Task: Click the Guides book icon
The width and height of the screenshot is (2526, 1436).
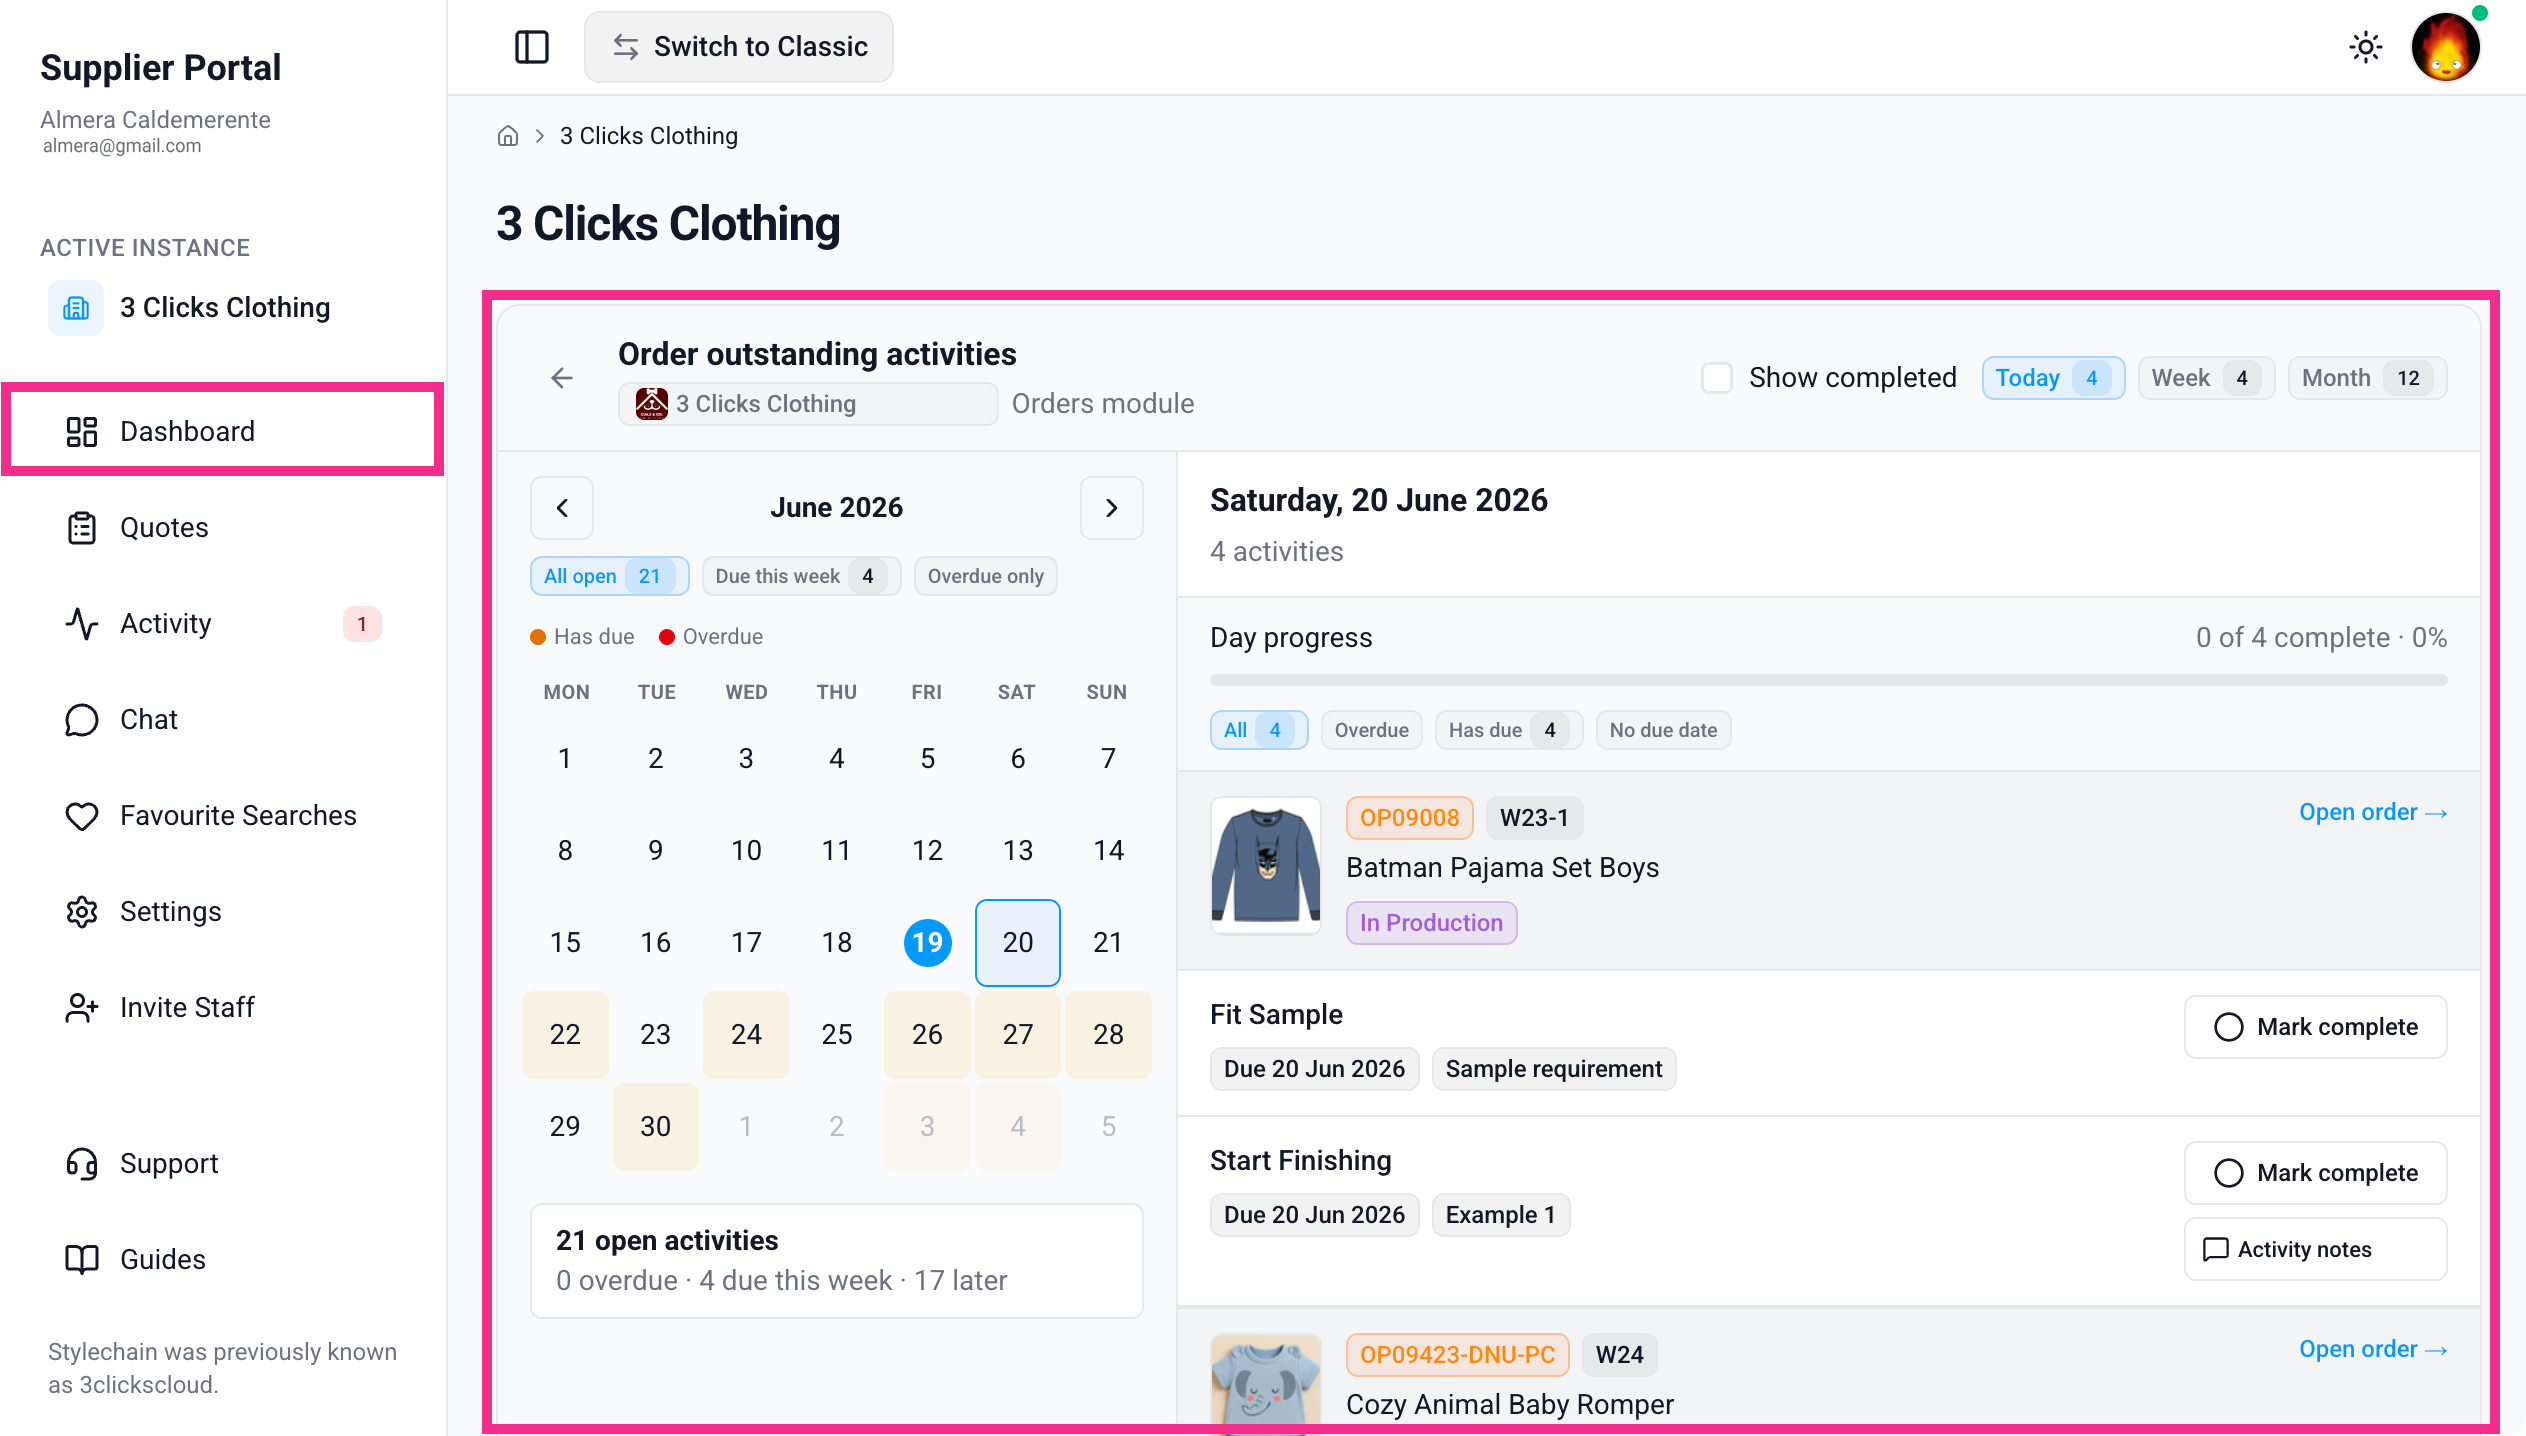Action: point(82,1260)
